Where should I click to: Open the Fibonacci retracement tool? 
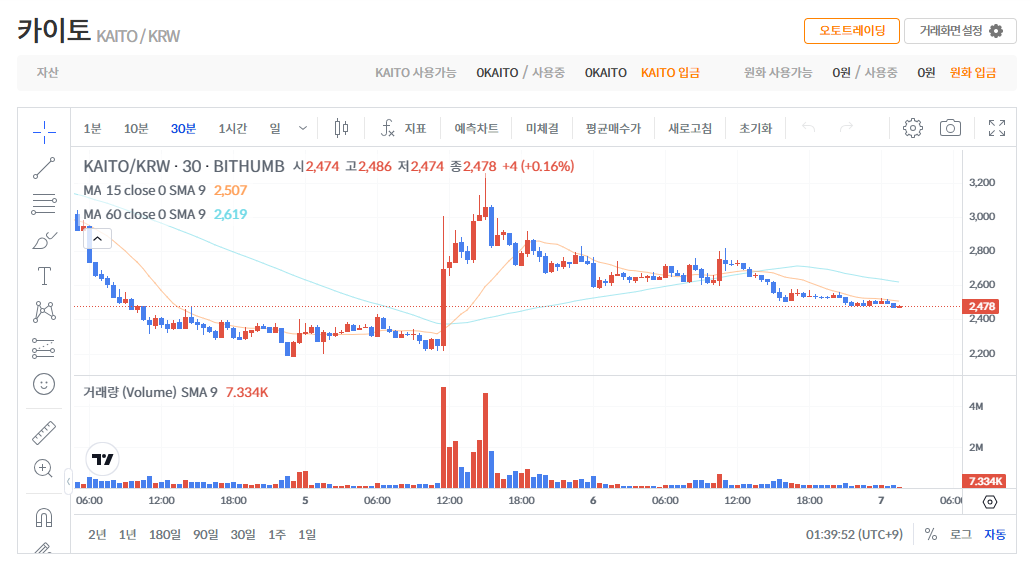(44, 204)
